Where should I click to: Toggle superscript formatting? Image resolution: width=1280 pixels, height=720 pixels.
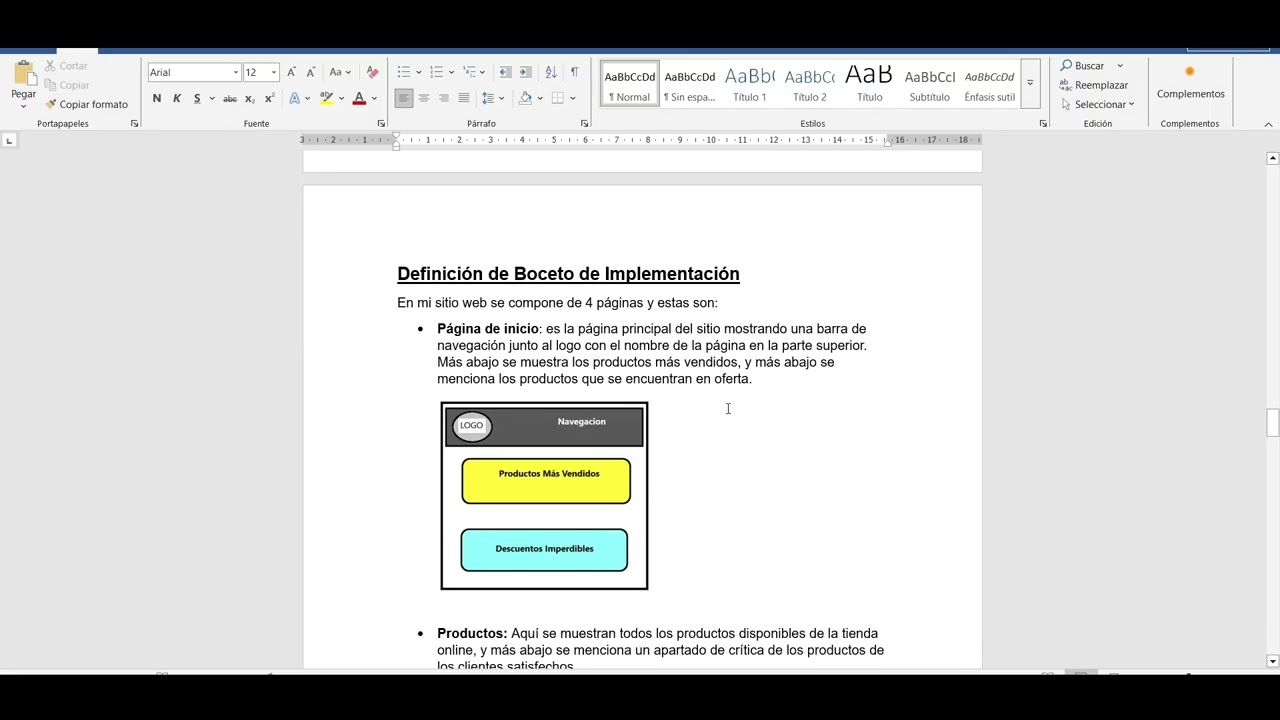point(269,98)
